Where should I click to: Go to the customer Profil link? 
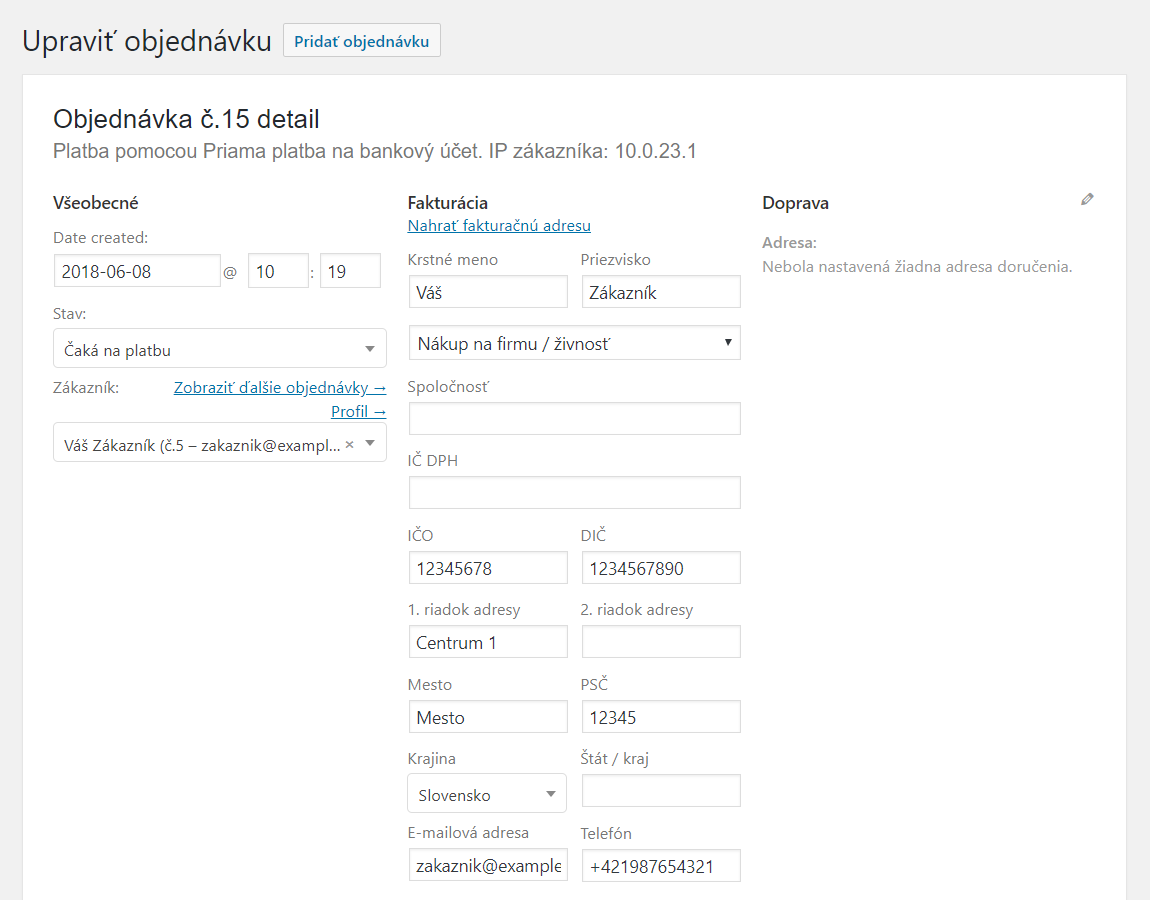(358, 412)
